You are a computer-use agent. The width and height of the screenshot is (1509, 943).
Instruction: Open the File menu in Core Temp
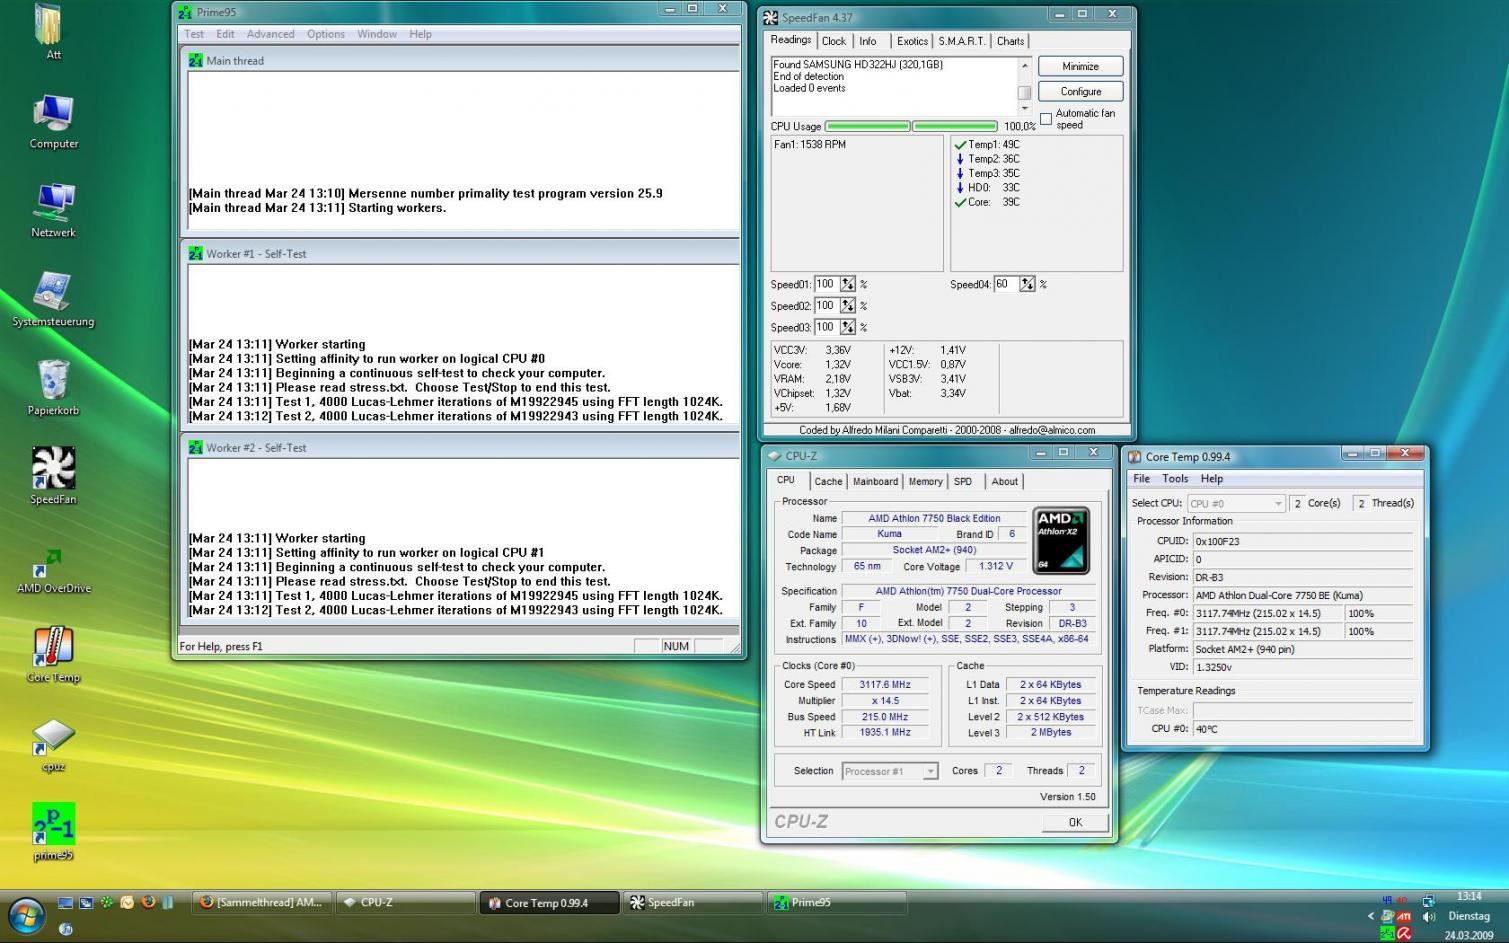coord(1141,479)
